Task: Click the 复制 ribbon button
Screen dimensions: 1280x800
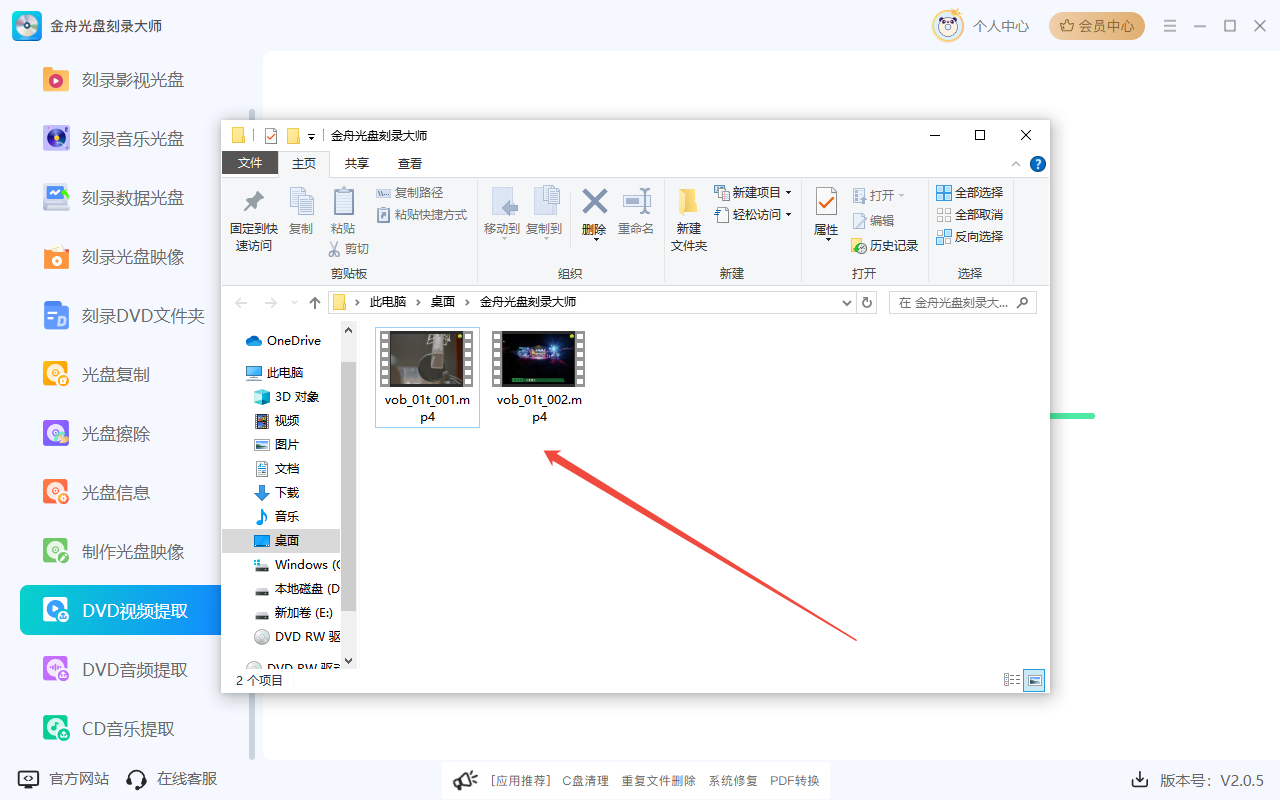Action: [301, 212]
